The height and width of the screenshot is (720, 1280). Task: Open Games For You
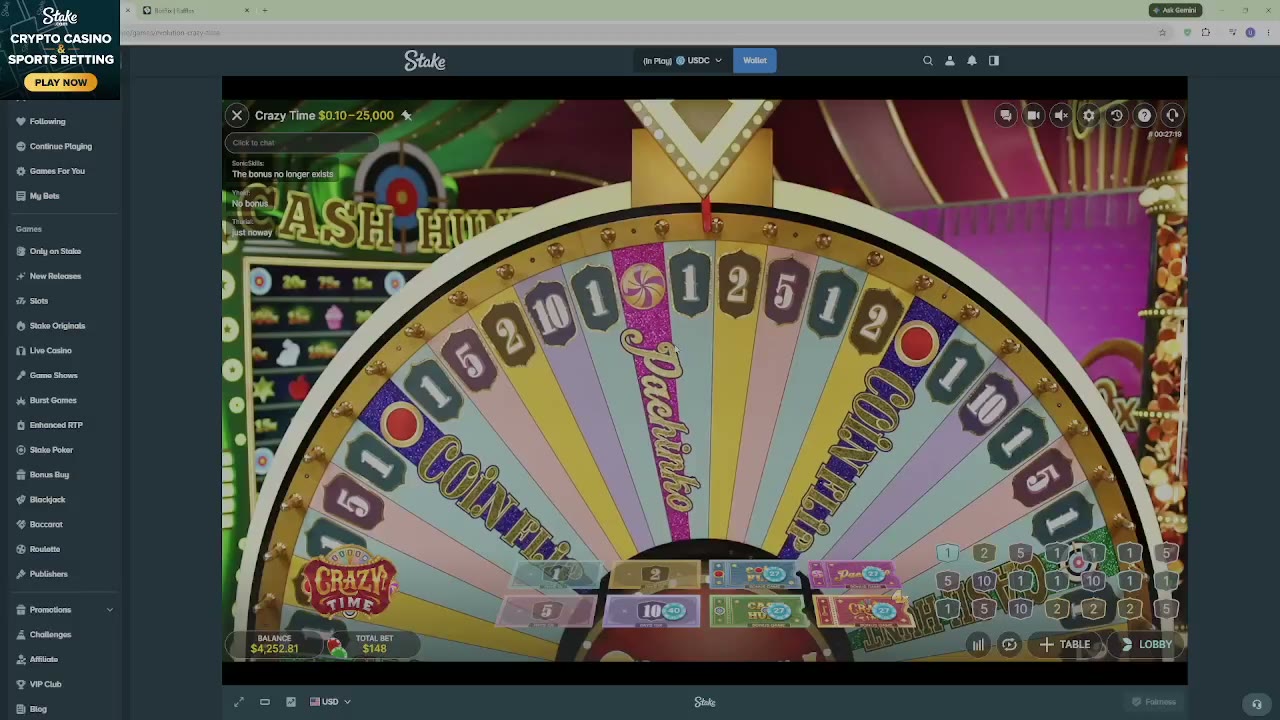coord(57,171)
